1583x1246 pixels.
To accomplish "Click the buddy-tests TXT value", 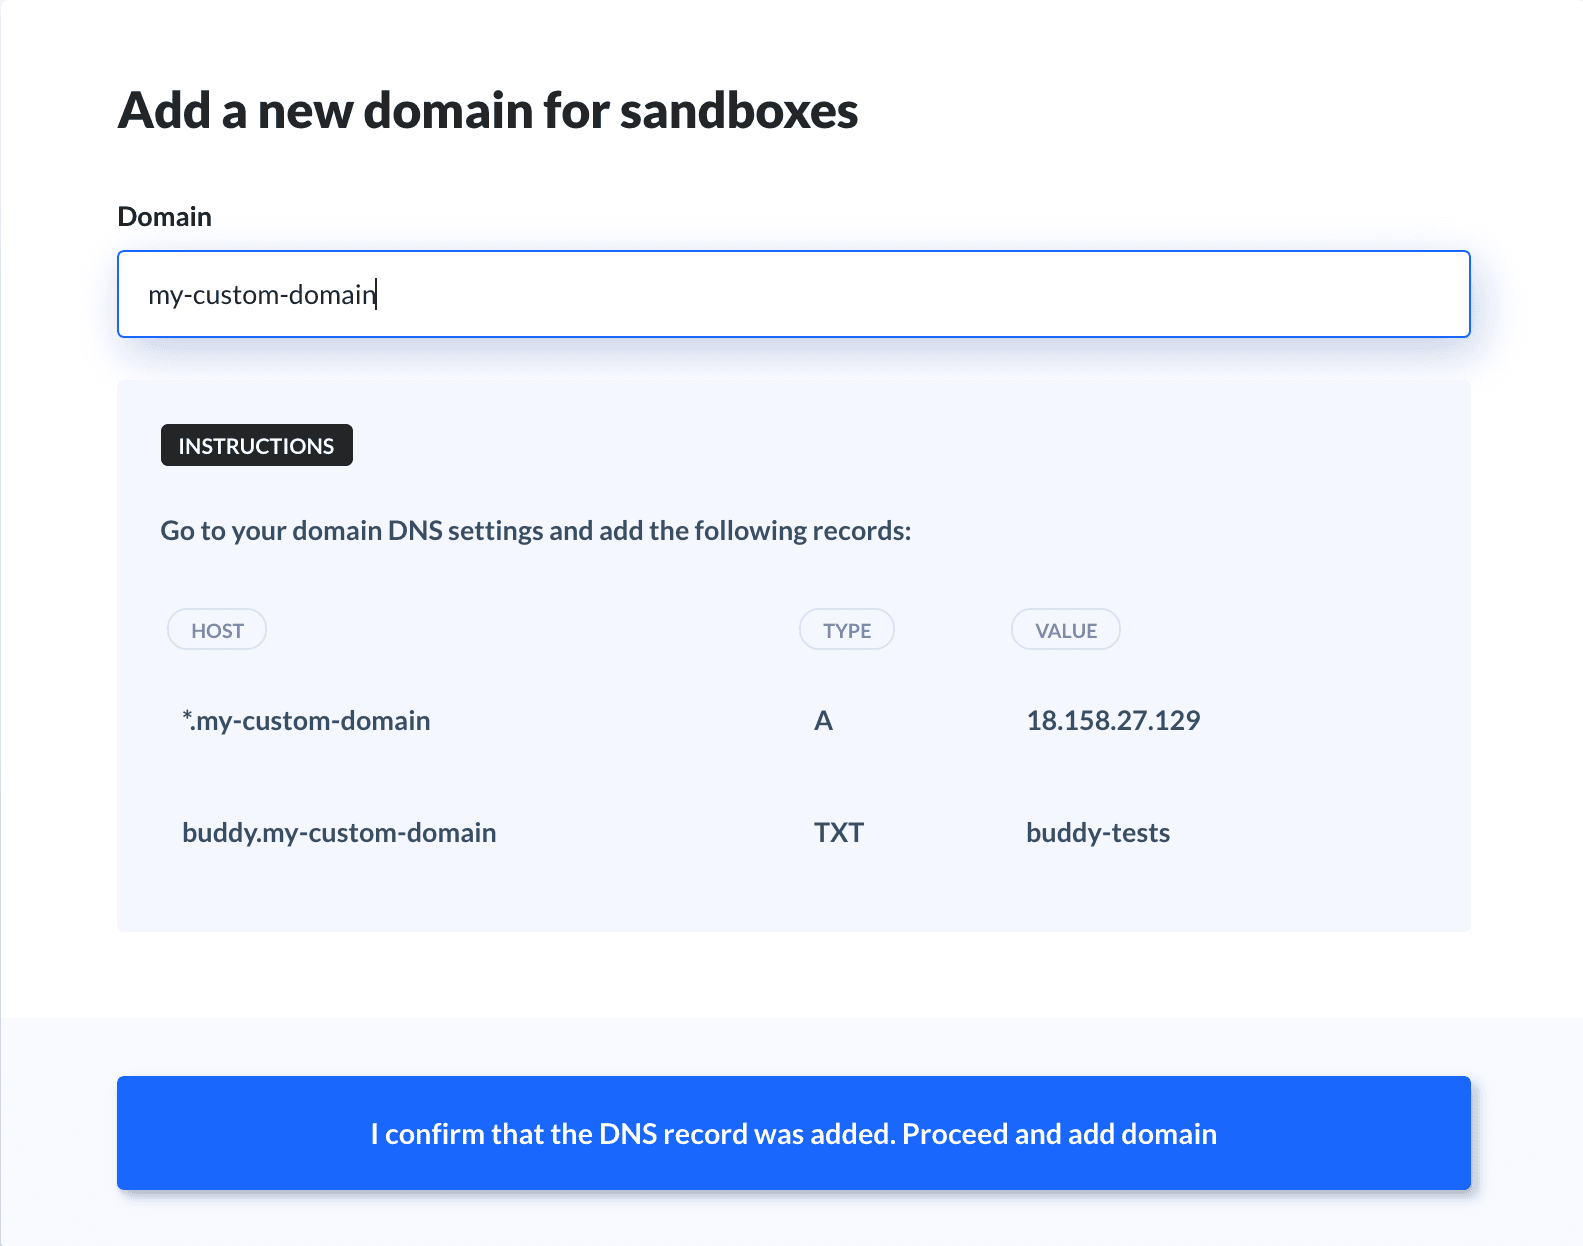I will (1098, 833).
